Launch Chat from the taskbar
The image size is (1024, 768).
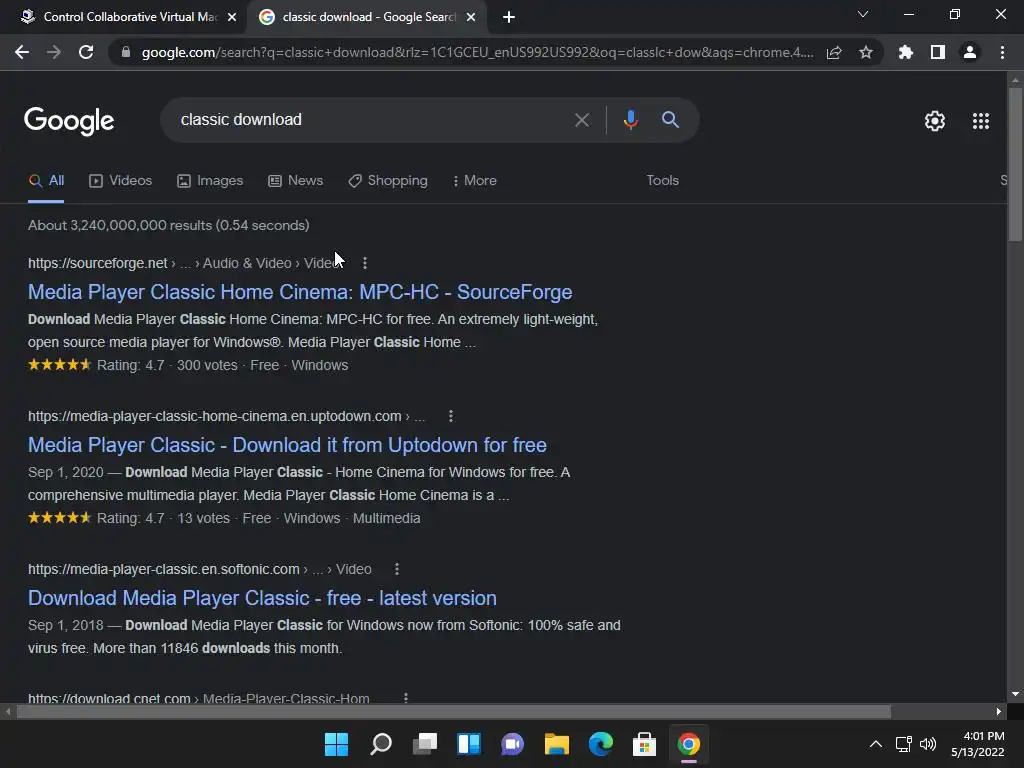(x=513, y=744)
